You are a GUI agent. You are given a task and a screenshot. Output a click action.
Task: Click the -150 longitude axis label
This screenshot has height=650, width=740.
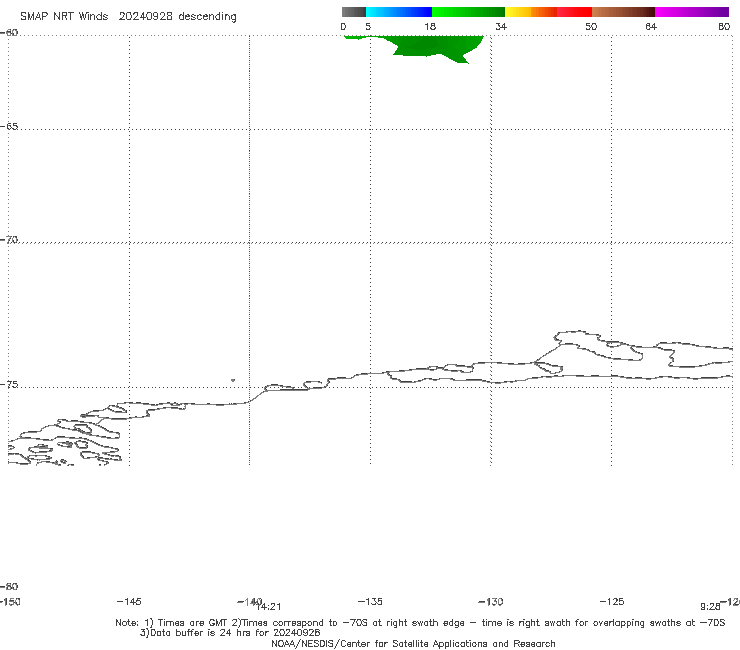[10, 602]
